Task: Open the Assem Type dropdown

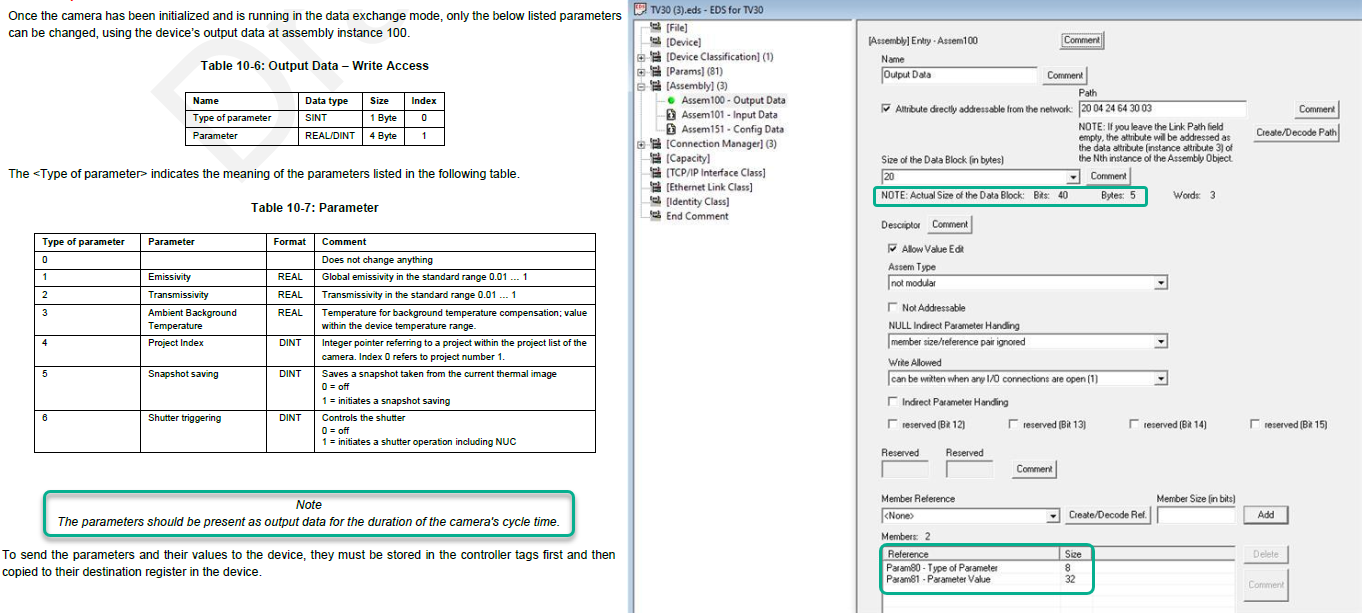Action: 1161,283
